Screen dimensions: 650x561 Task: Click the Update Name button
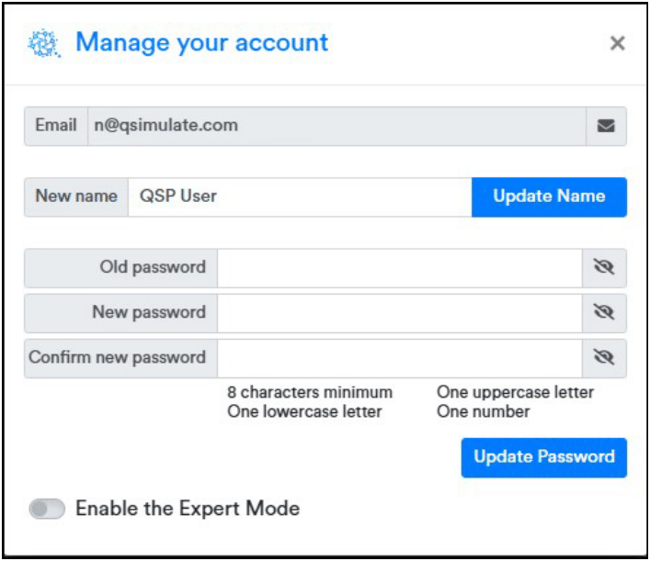pos(549,197)
